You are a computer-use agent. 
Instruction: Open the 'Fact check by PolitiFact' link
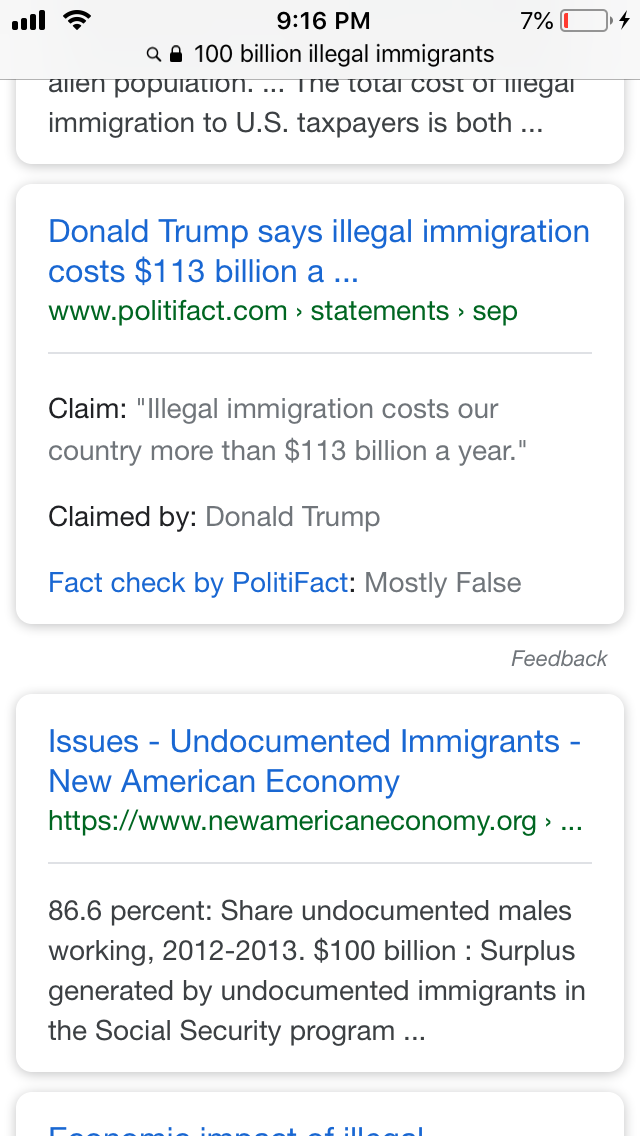coord(198,582)
